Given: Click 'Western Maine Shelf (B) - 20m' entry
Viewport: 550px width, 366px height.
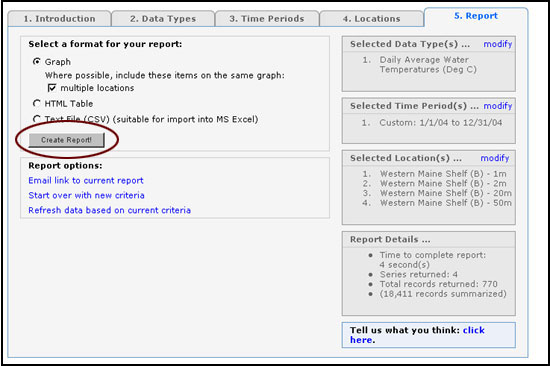Looking at the screenshot, I should coord(446,193).
